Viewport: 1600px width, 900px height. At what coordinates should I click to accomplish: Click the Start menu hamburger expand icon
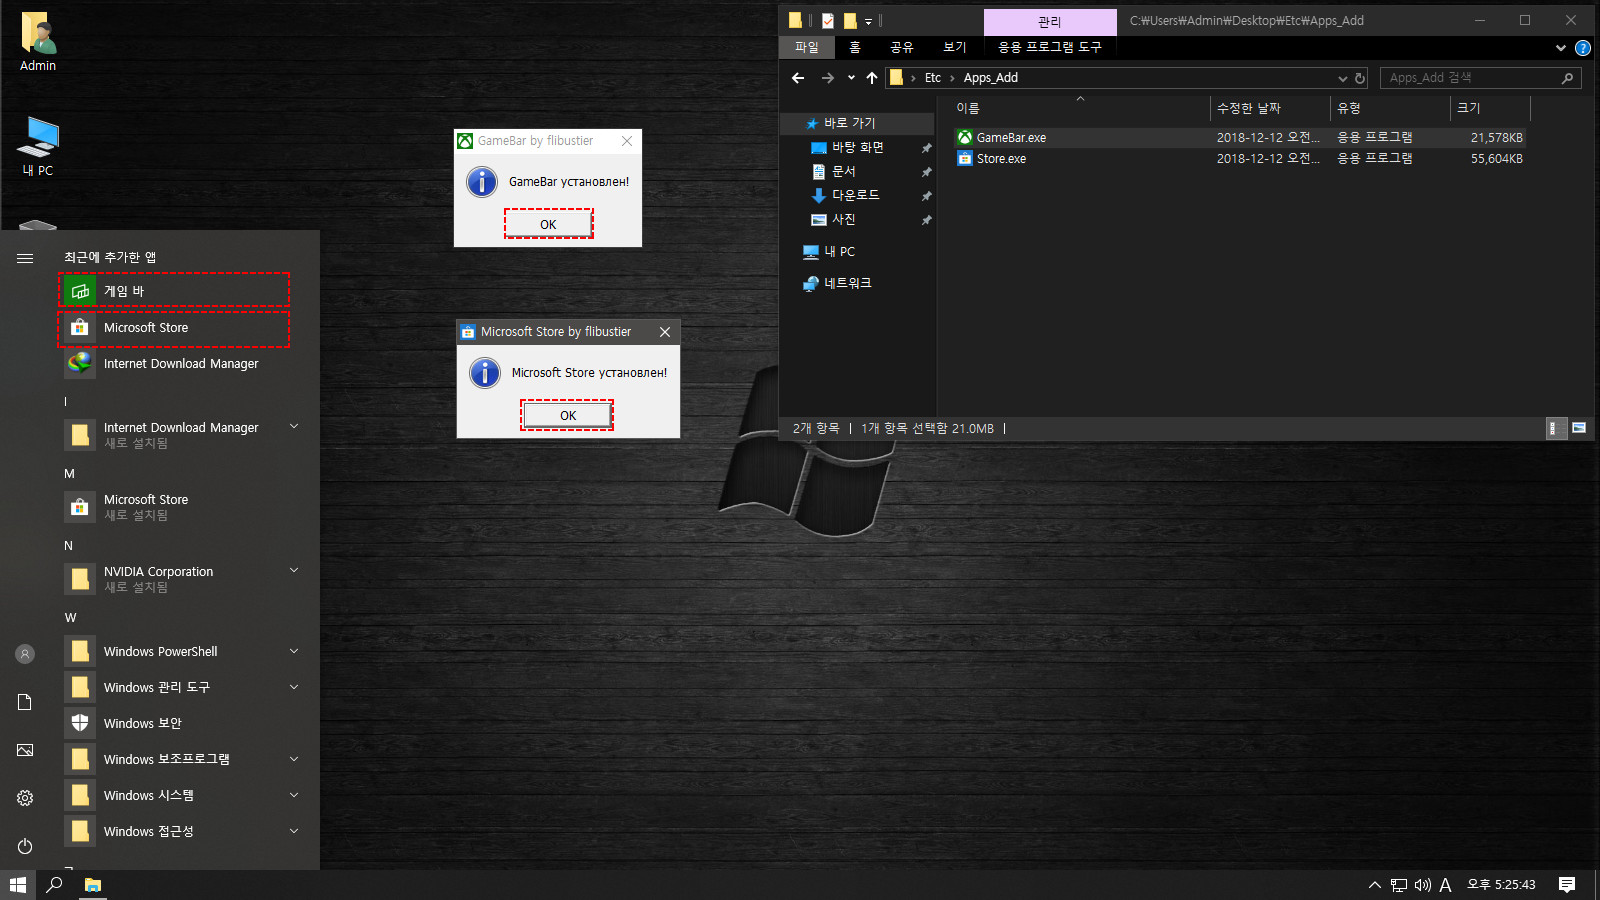(x=25, y=258)
